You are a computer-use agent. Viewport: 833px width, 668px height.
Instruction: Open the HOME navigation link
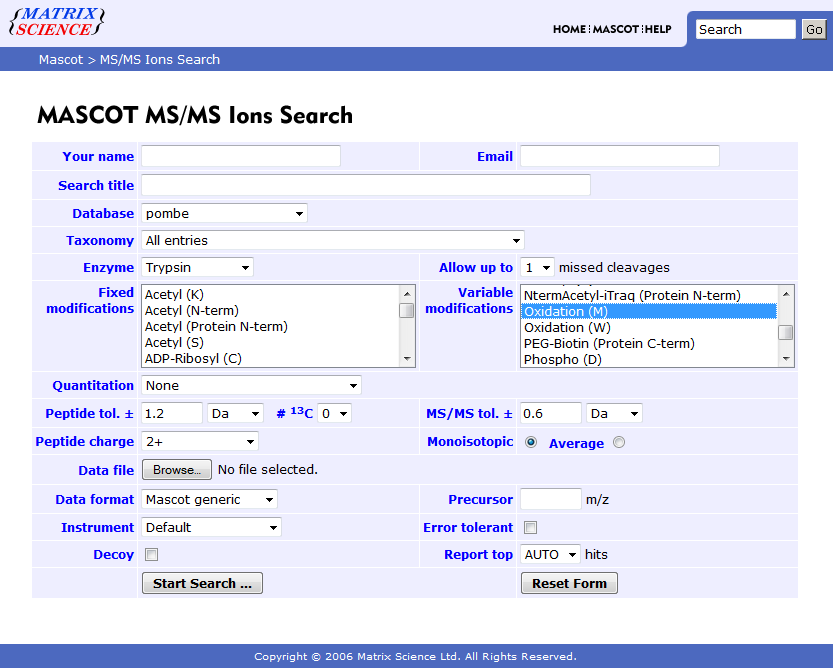coord(569,29)
